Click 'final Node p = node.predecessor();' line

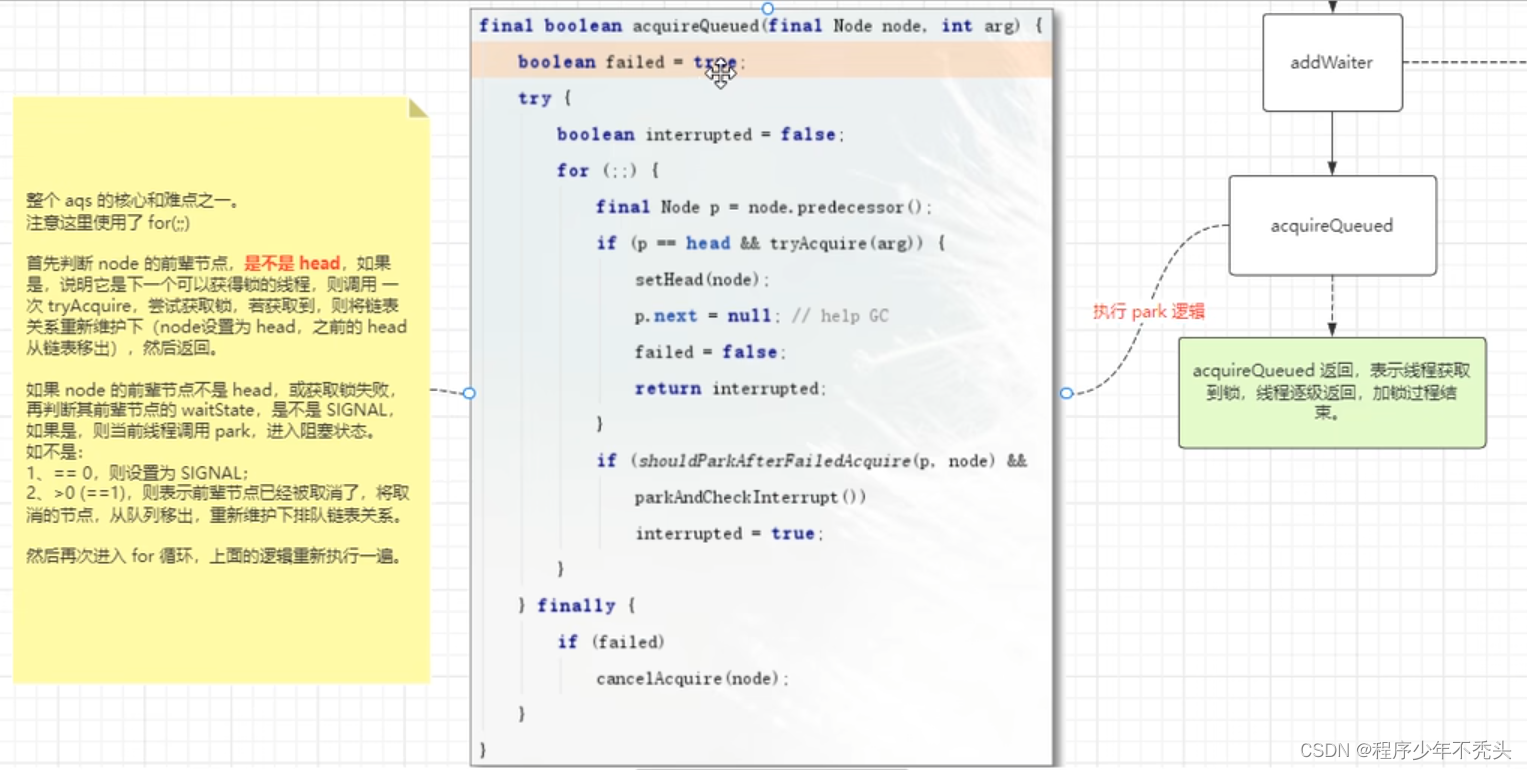(764, 207)
